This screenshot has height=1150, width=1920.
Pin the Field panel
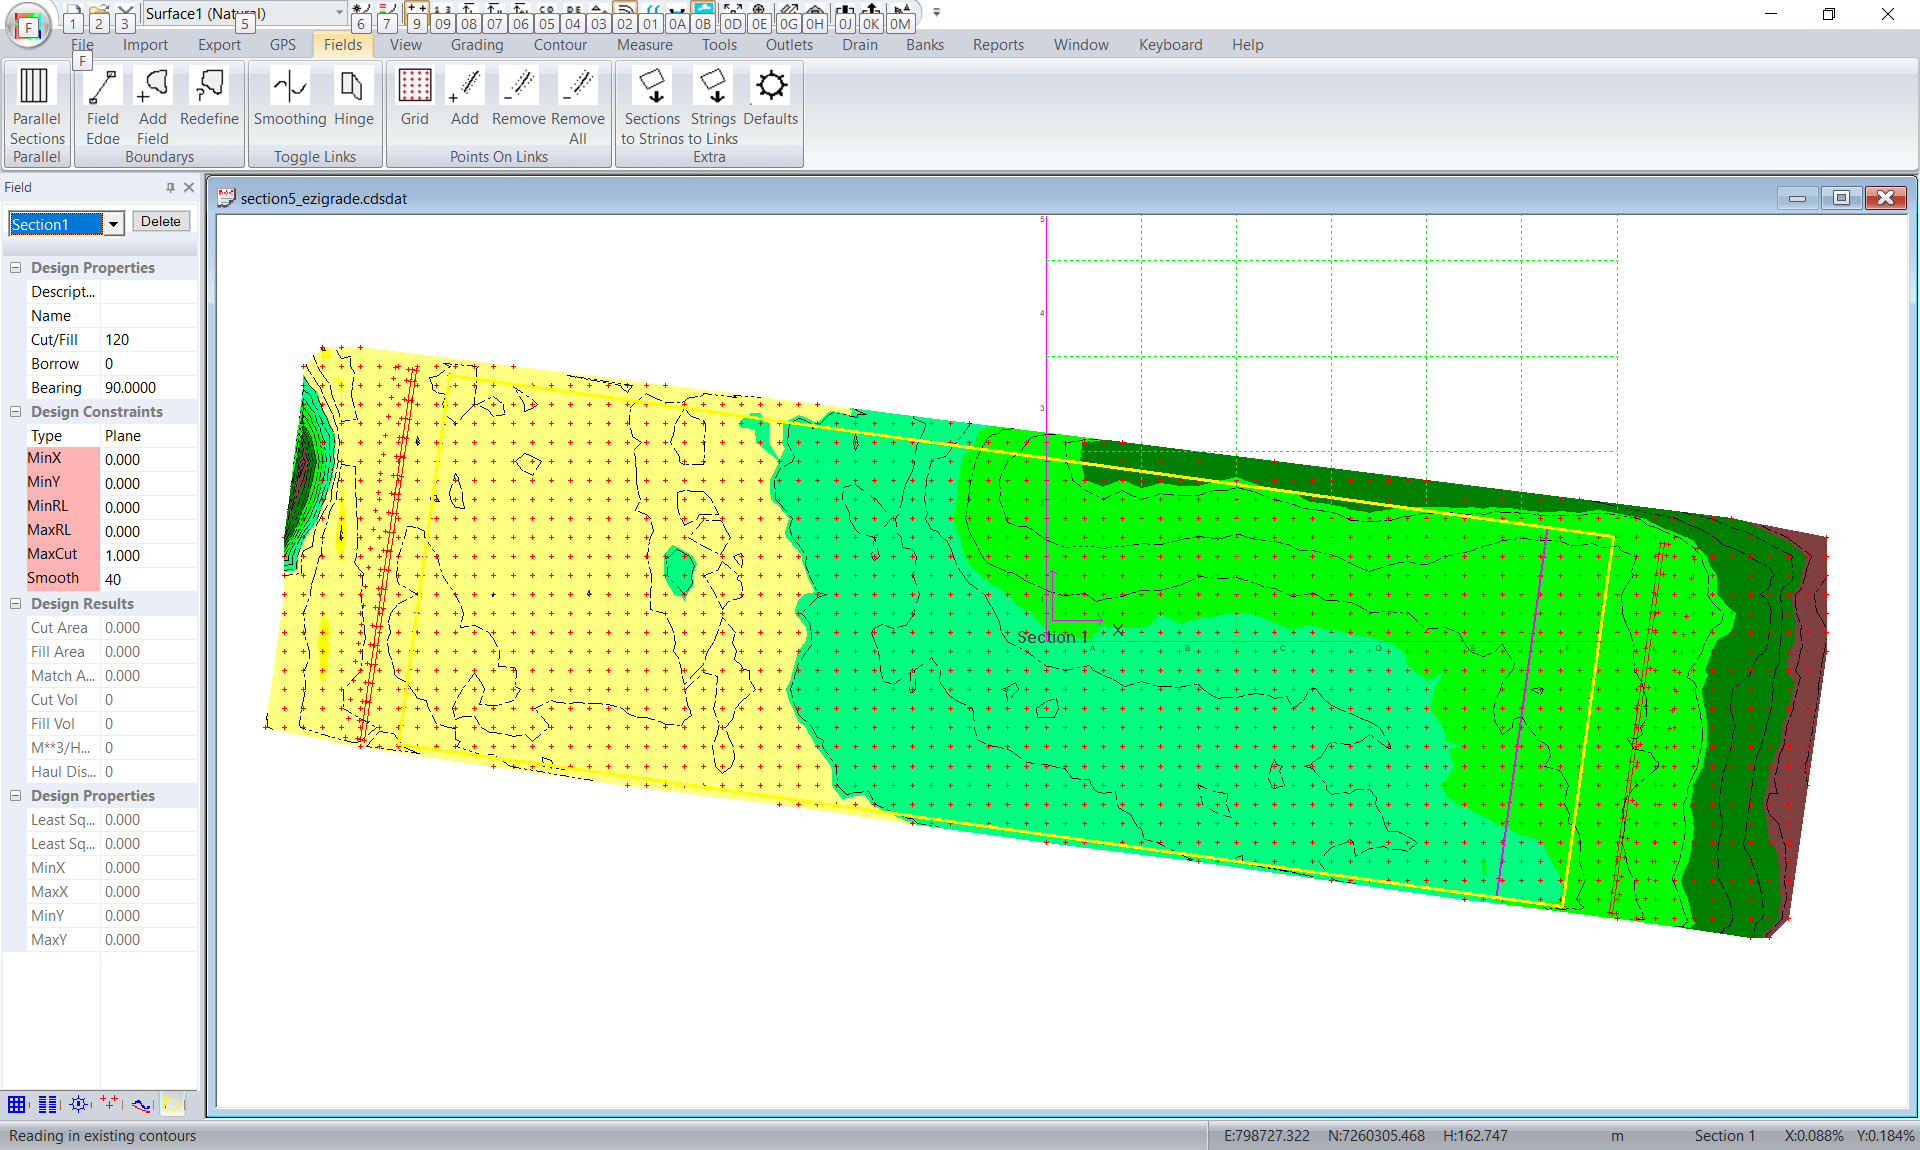click(170, 187)
